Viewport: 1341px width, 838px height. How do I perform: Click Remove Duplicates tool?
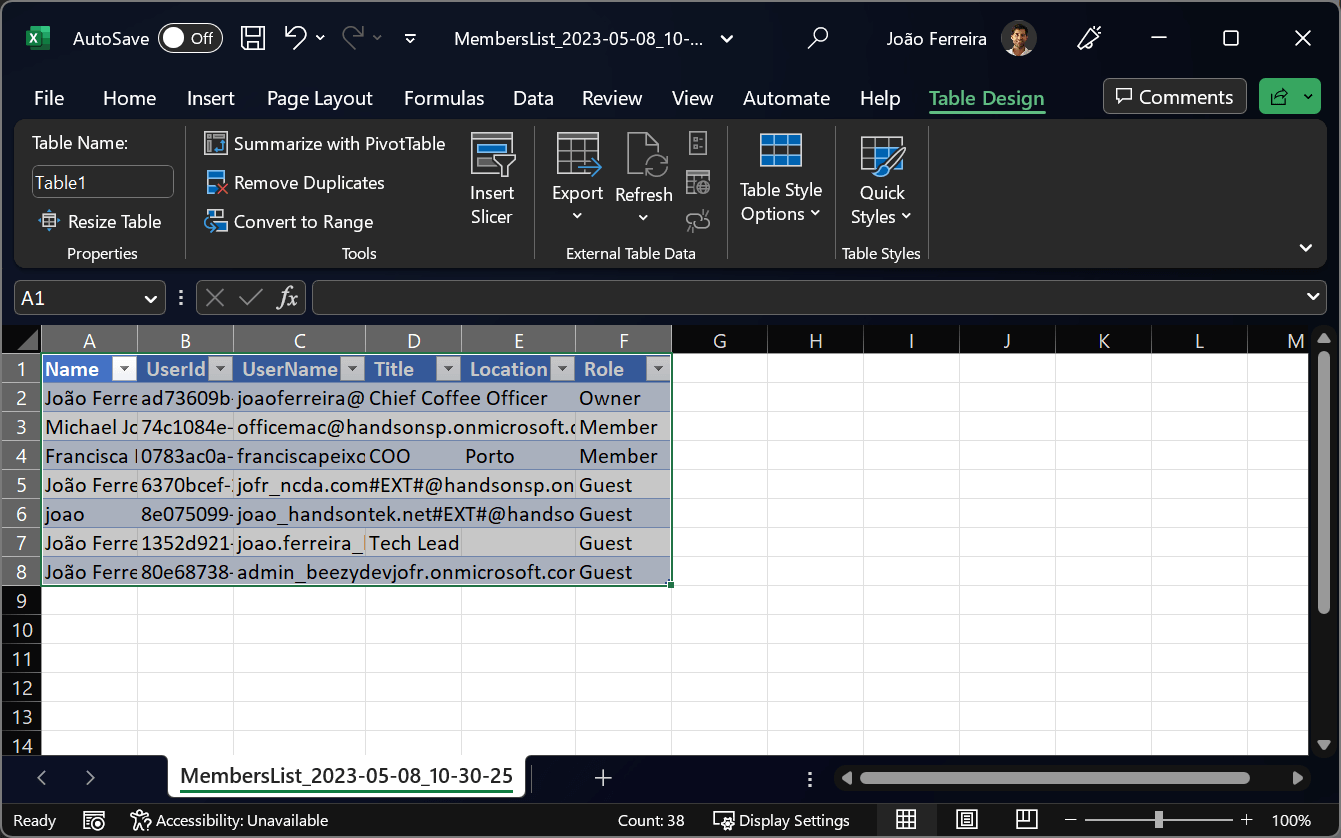tap(295, 183)
